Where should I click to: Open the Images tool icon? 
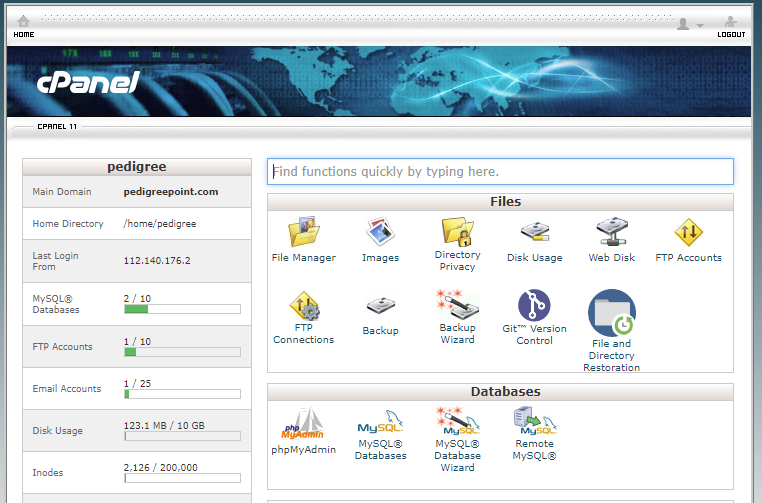tap(380, 232)
